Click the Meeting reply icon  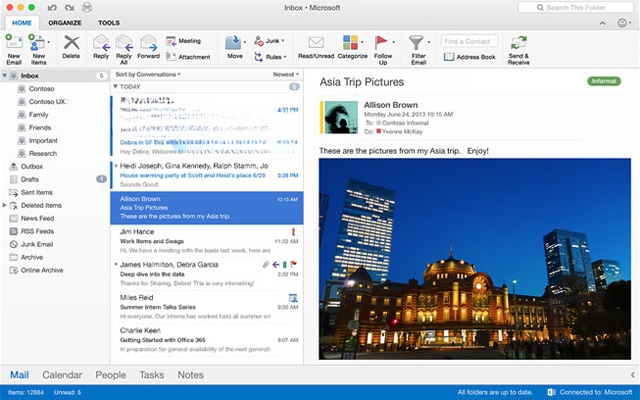pos(171,41)
